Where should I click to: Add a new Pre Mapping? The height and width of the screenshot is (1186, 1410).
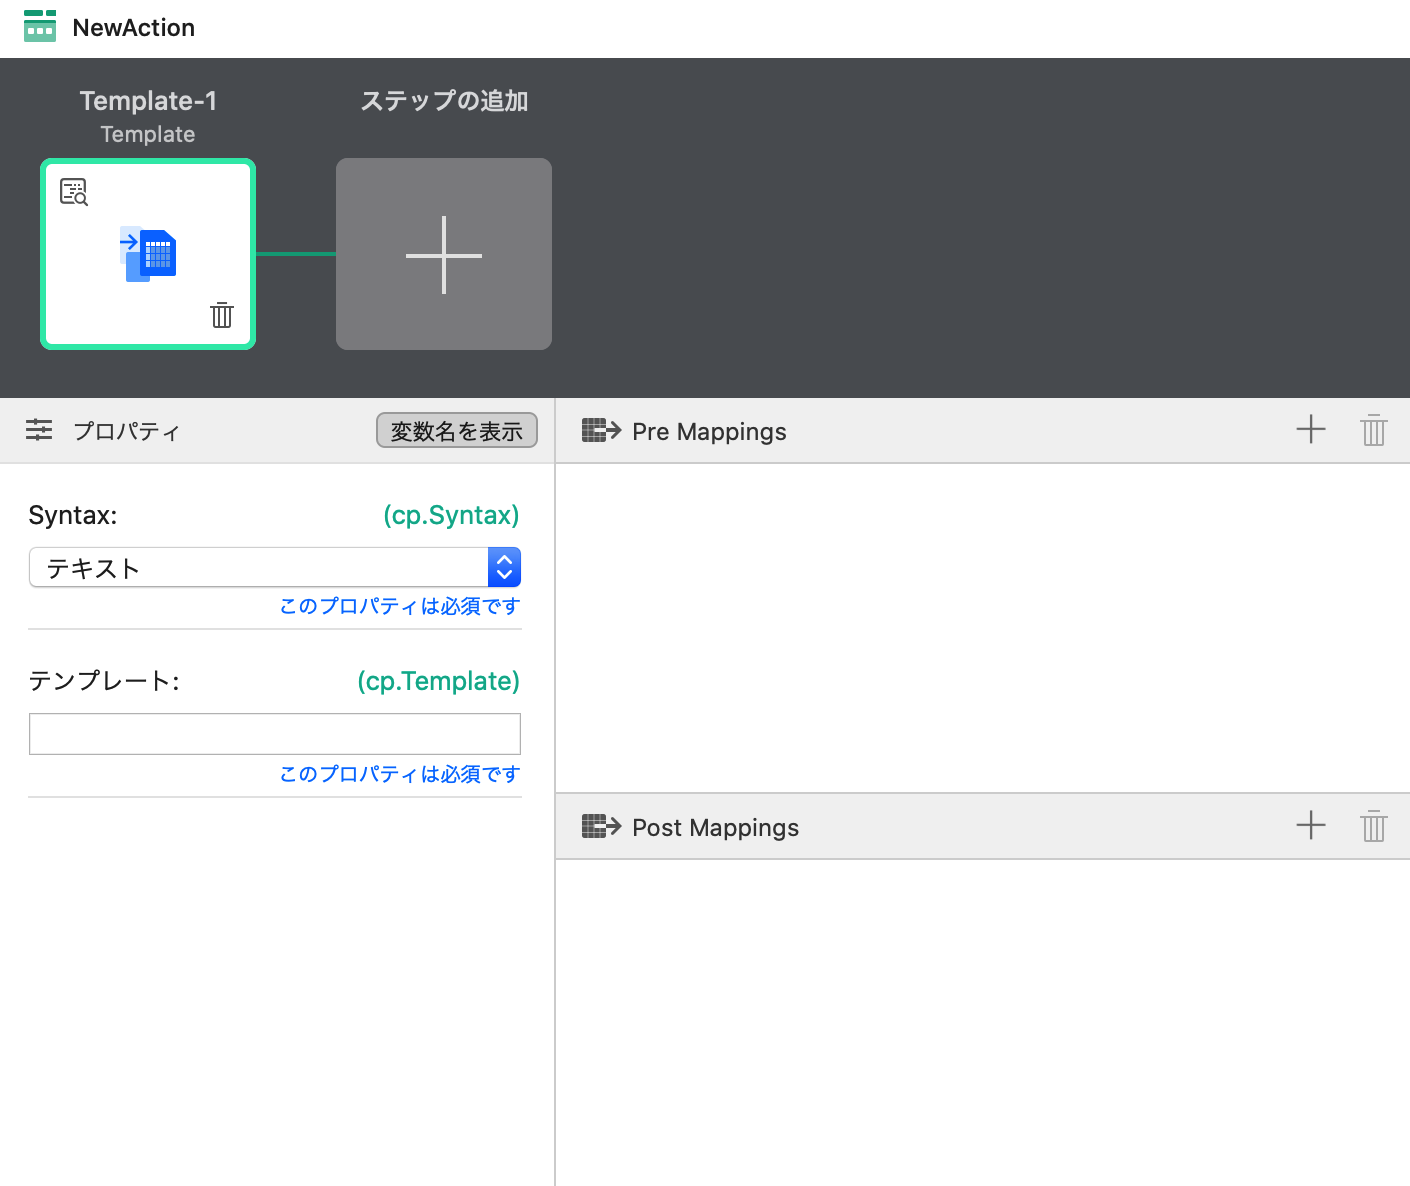(1311, 430)
